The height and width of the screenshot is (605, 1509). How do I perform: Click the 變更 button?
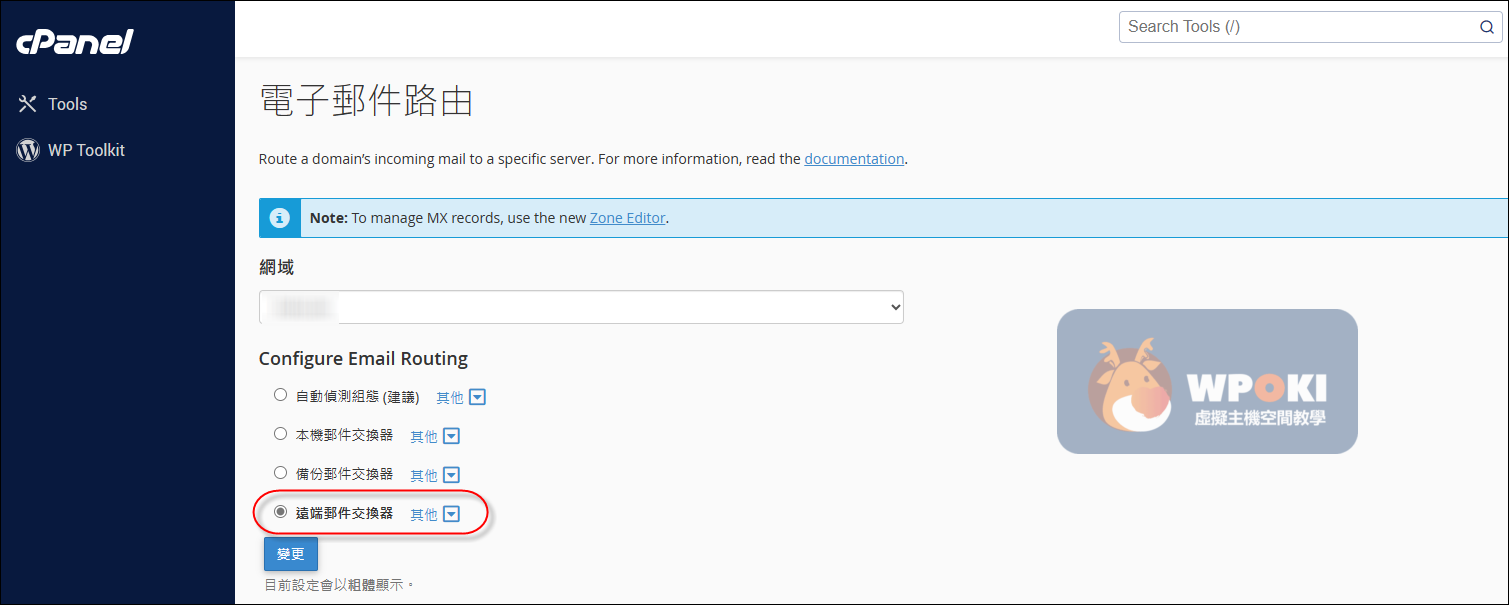(291, 554)
